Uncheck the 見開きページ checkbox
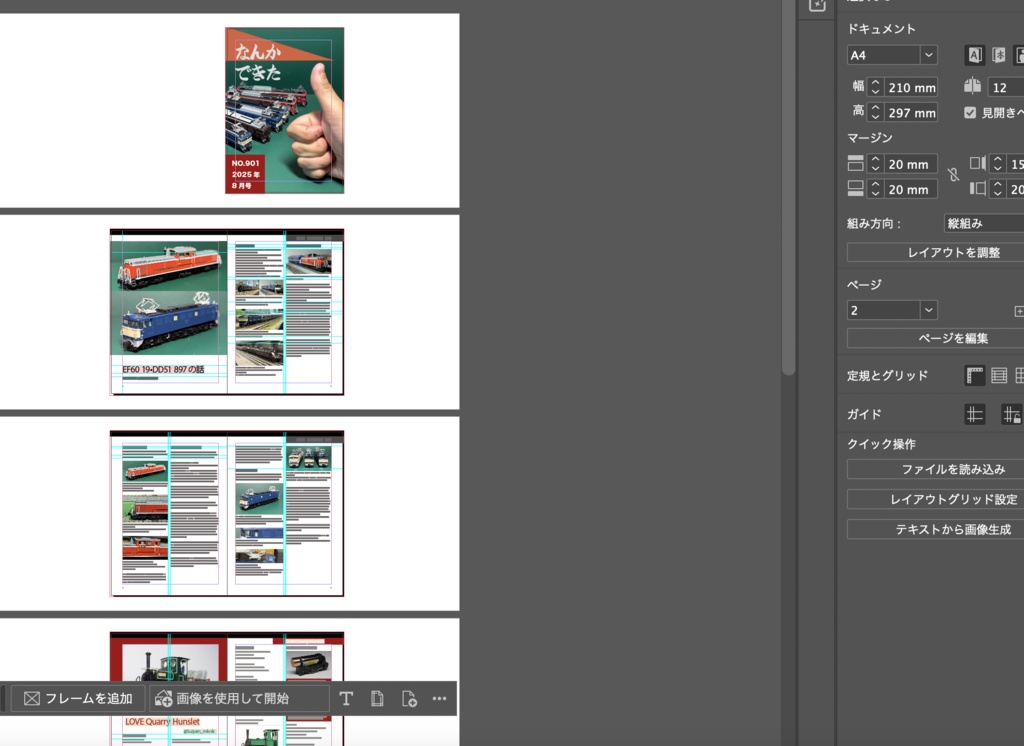This screenshot has height=746, width=1024. (x=970, y=112)
